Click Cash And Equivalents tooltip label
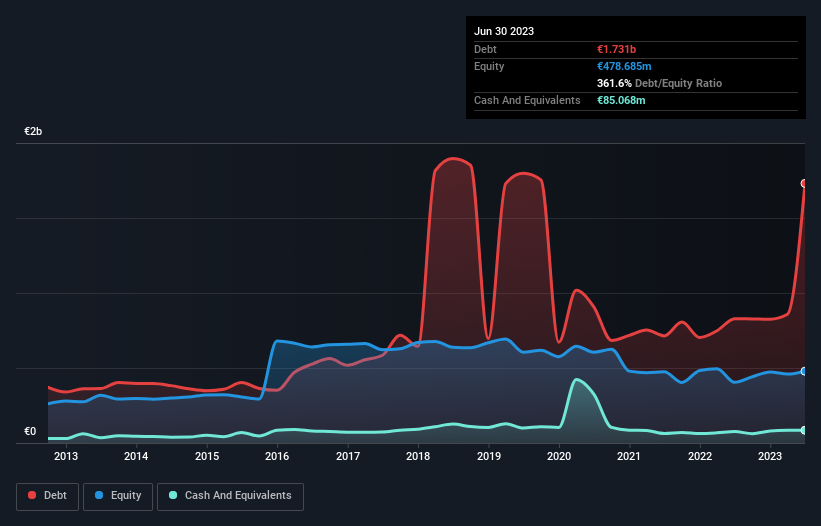The width and height of the screenshot is (821, 526). [x=527, y=100]
